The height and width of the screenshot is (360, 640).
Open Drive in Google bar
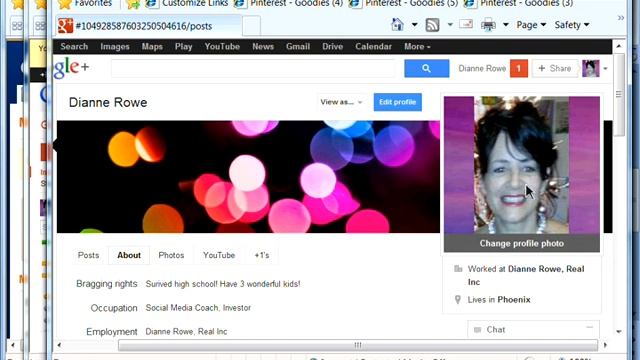332,47
